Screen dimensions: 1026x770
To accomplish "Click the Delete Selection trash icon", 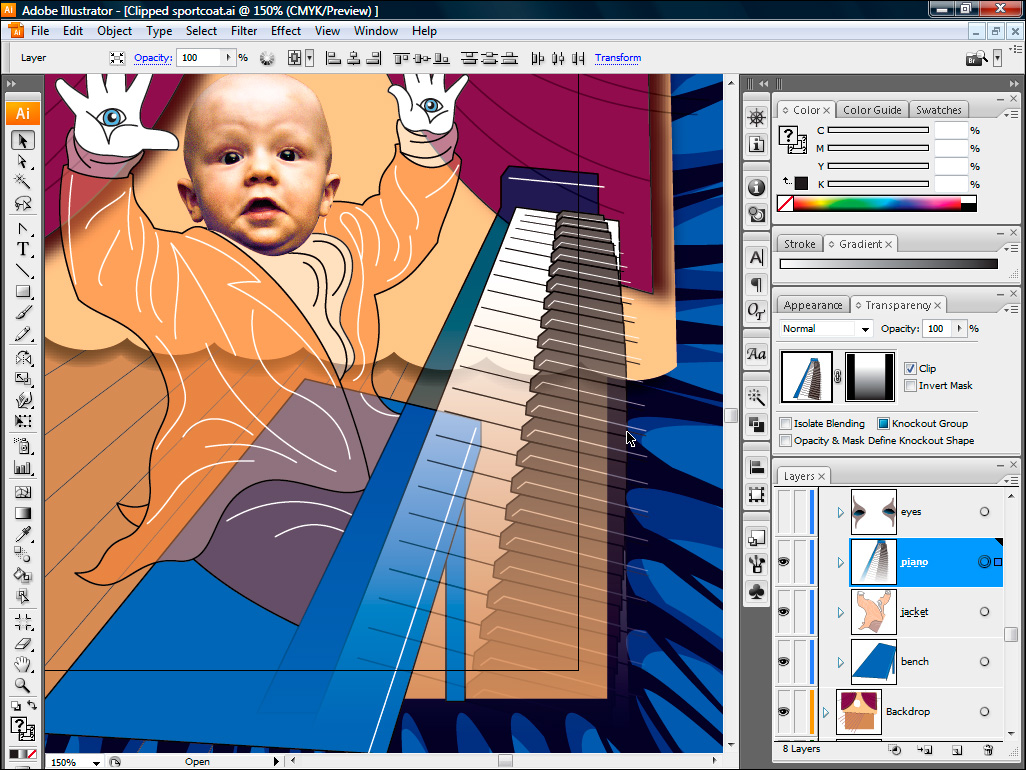I will click(988, 749).
